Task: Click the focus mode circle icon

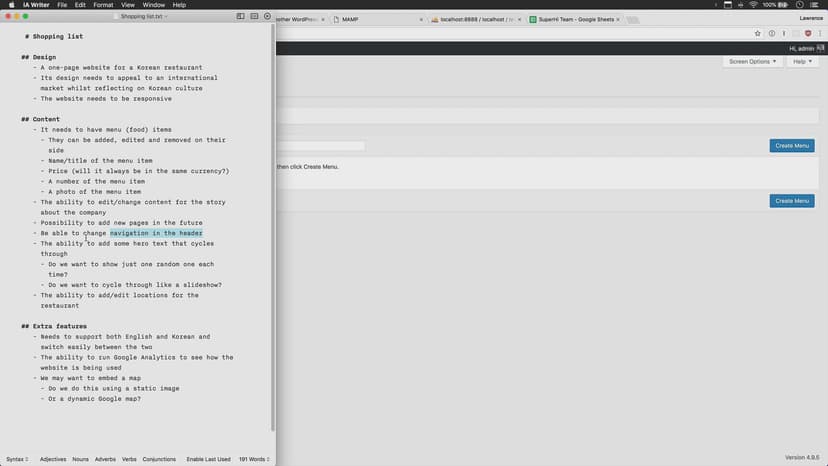Action: click(267, 16)
